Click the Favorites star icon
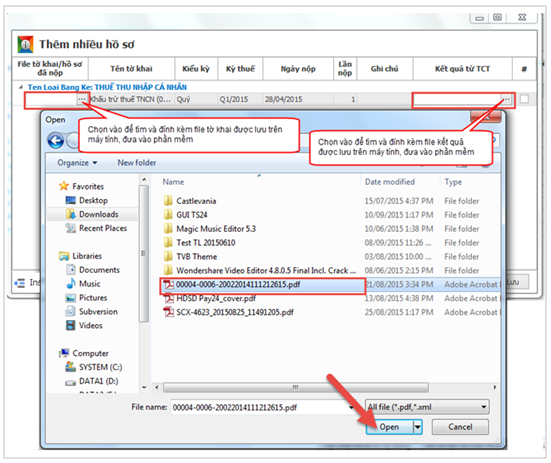Viewport: 551px width, 463px height. click(x=64, y=186)
